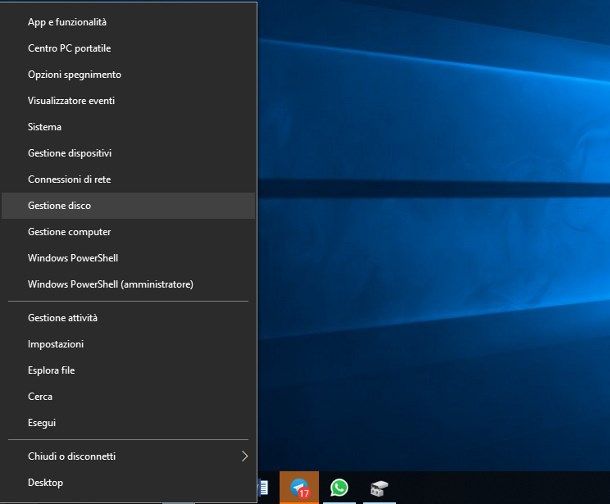This screenshot has height=504, width=610.
Task: Open App e funzionalità
Action: pos(128,22)
